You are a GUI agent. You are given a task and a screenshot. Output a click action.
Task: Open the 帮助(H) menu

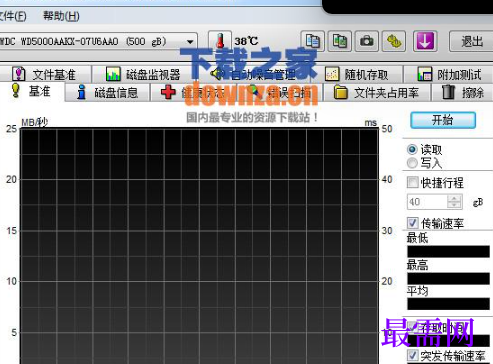(x=61, y=16)
